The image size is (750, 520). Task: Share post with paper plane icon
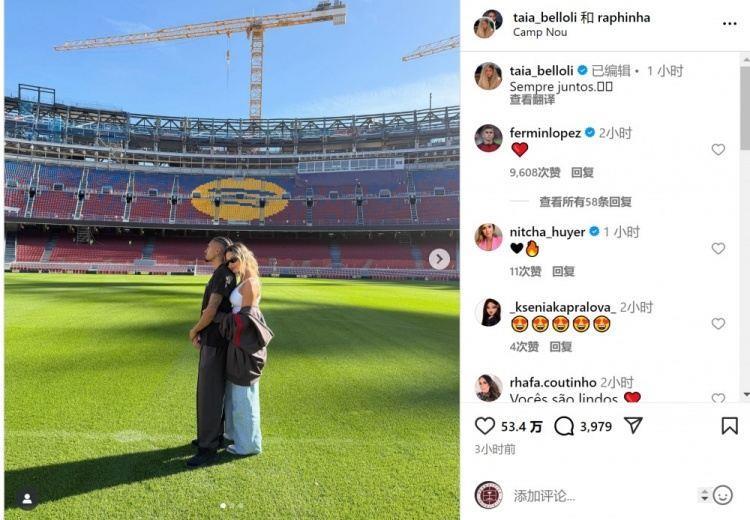click(x=633, y=425)
